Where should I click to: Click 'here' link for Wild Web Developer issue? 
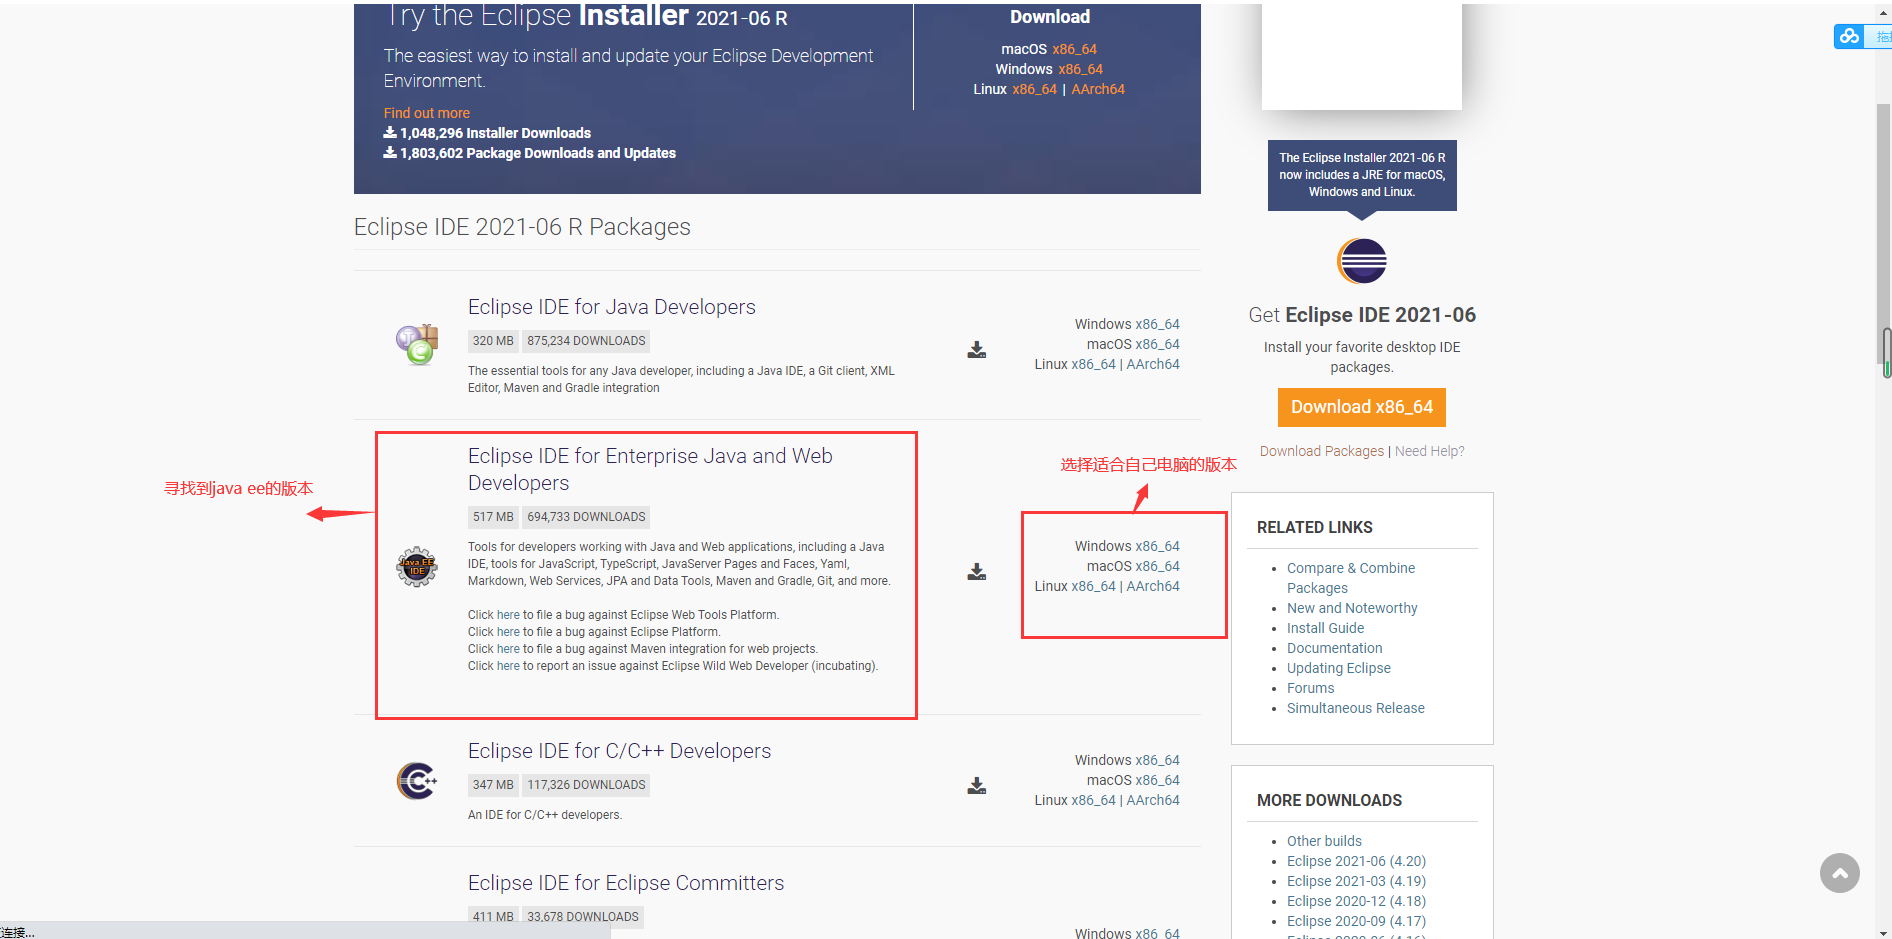[508, 666]
